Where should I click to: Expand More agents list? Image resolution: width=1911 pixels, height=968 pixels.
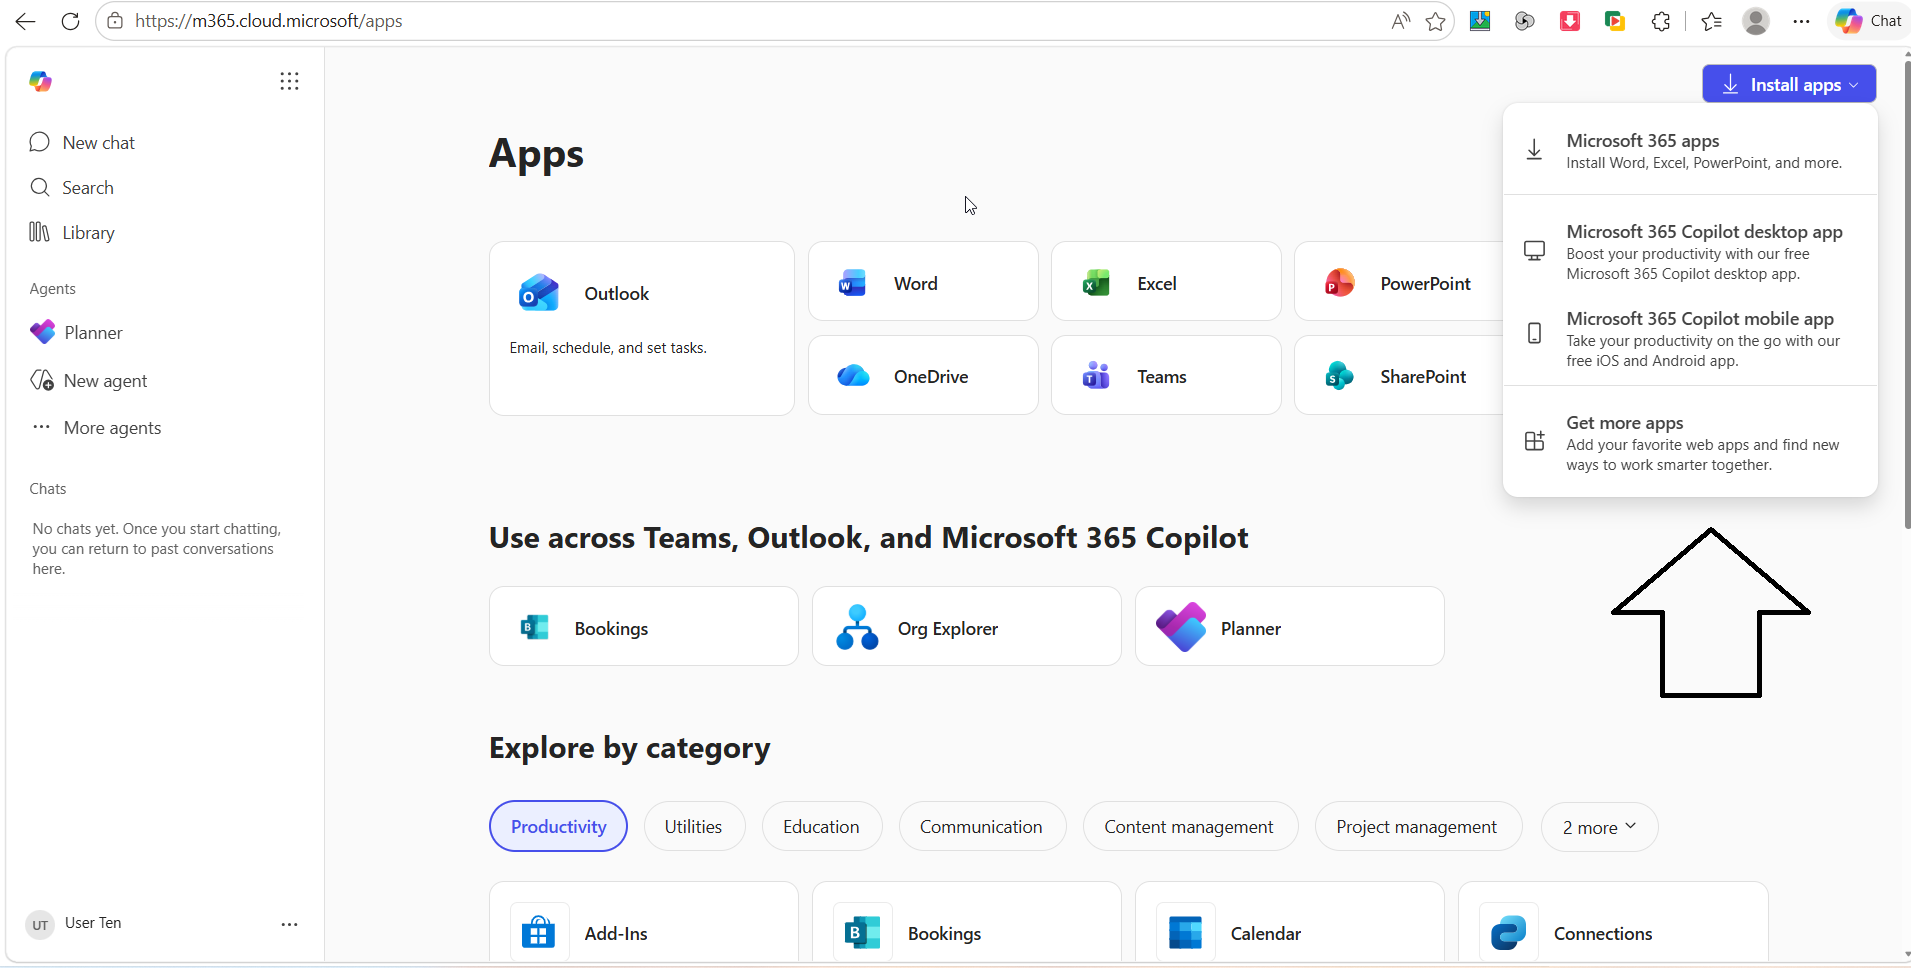[95, 427]
